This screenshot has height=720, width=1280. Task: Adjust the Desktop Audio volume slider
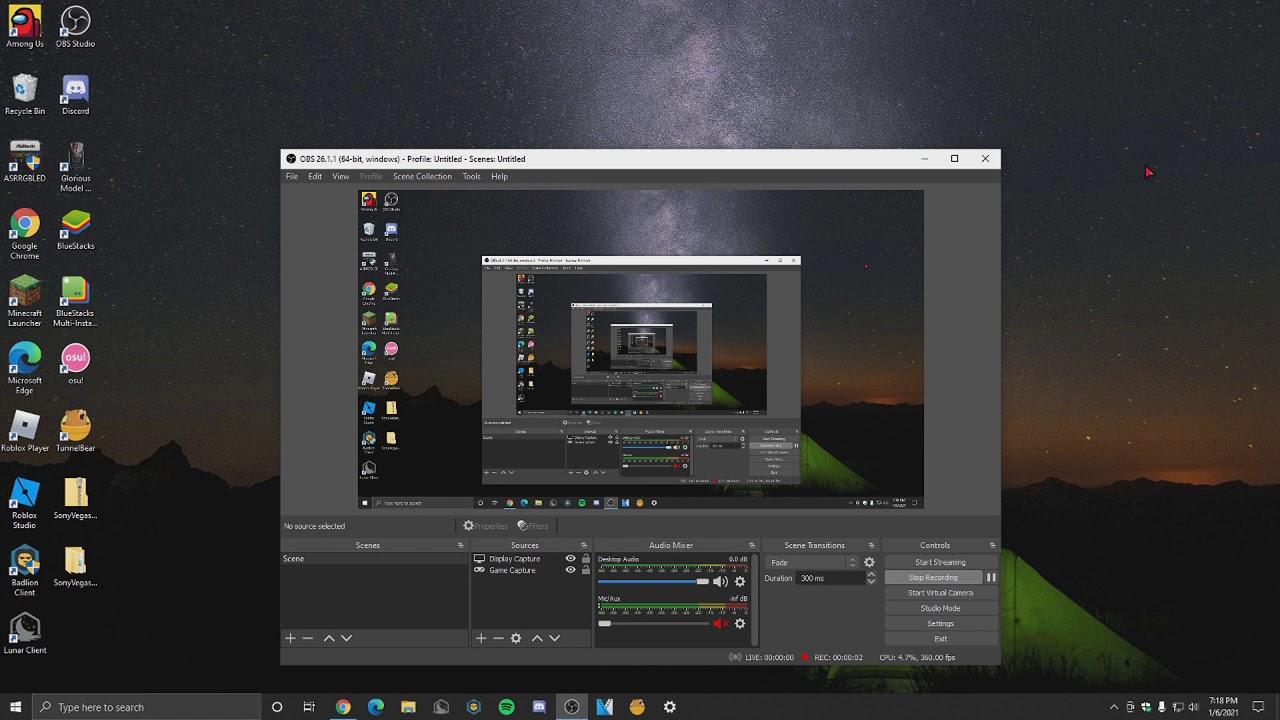653,581
